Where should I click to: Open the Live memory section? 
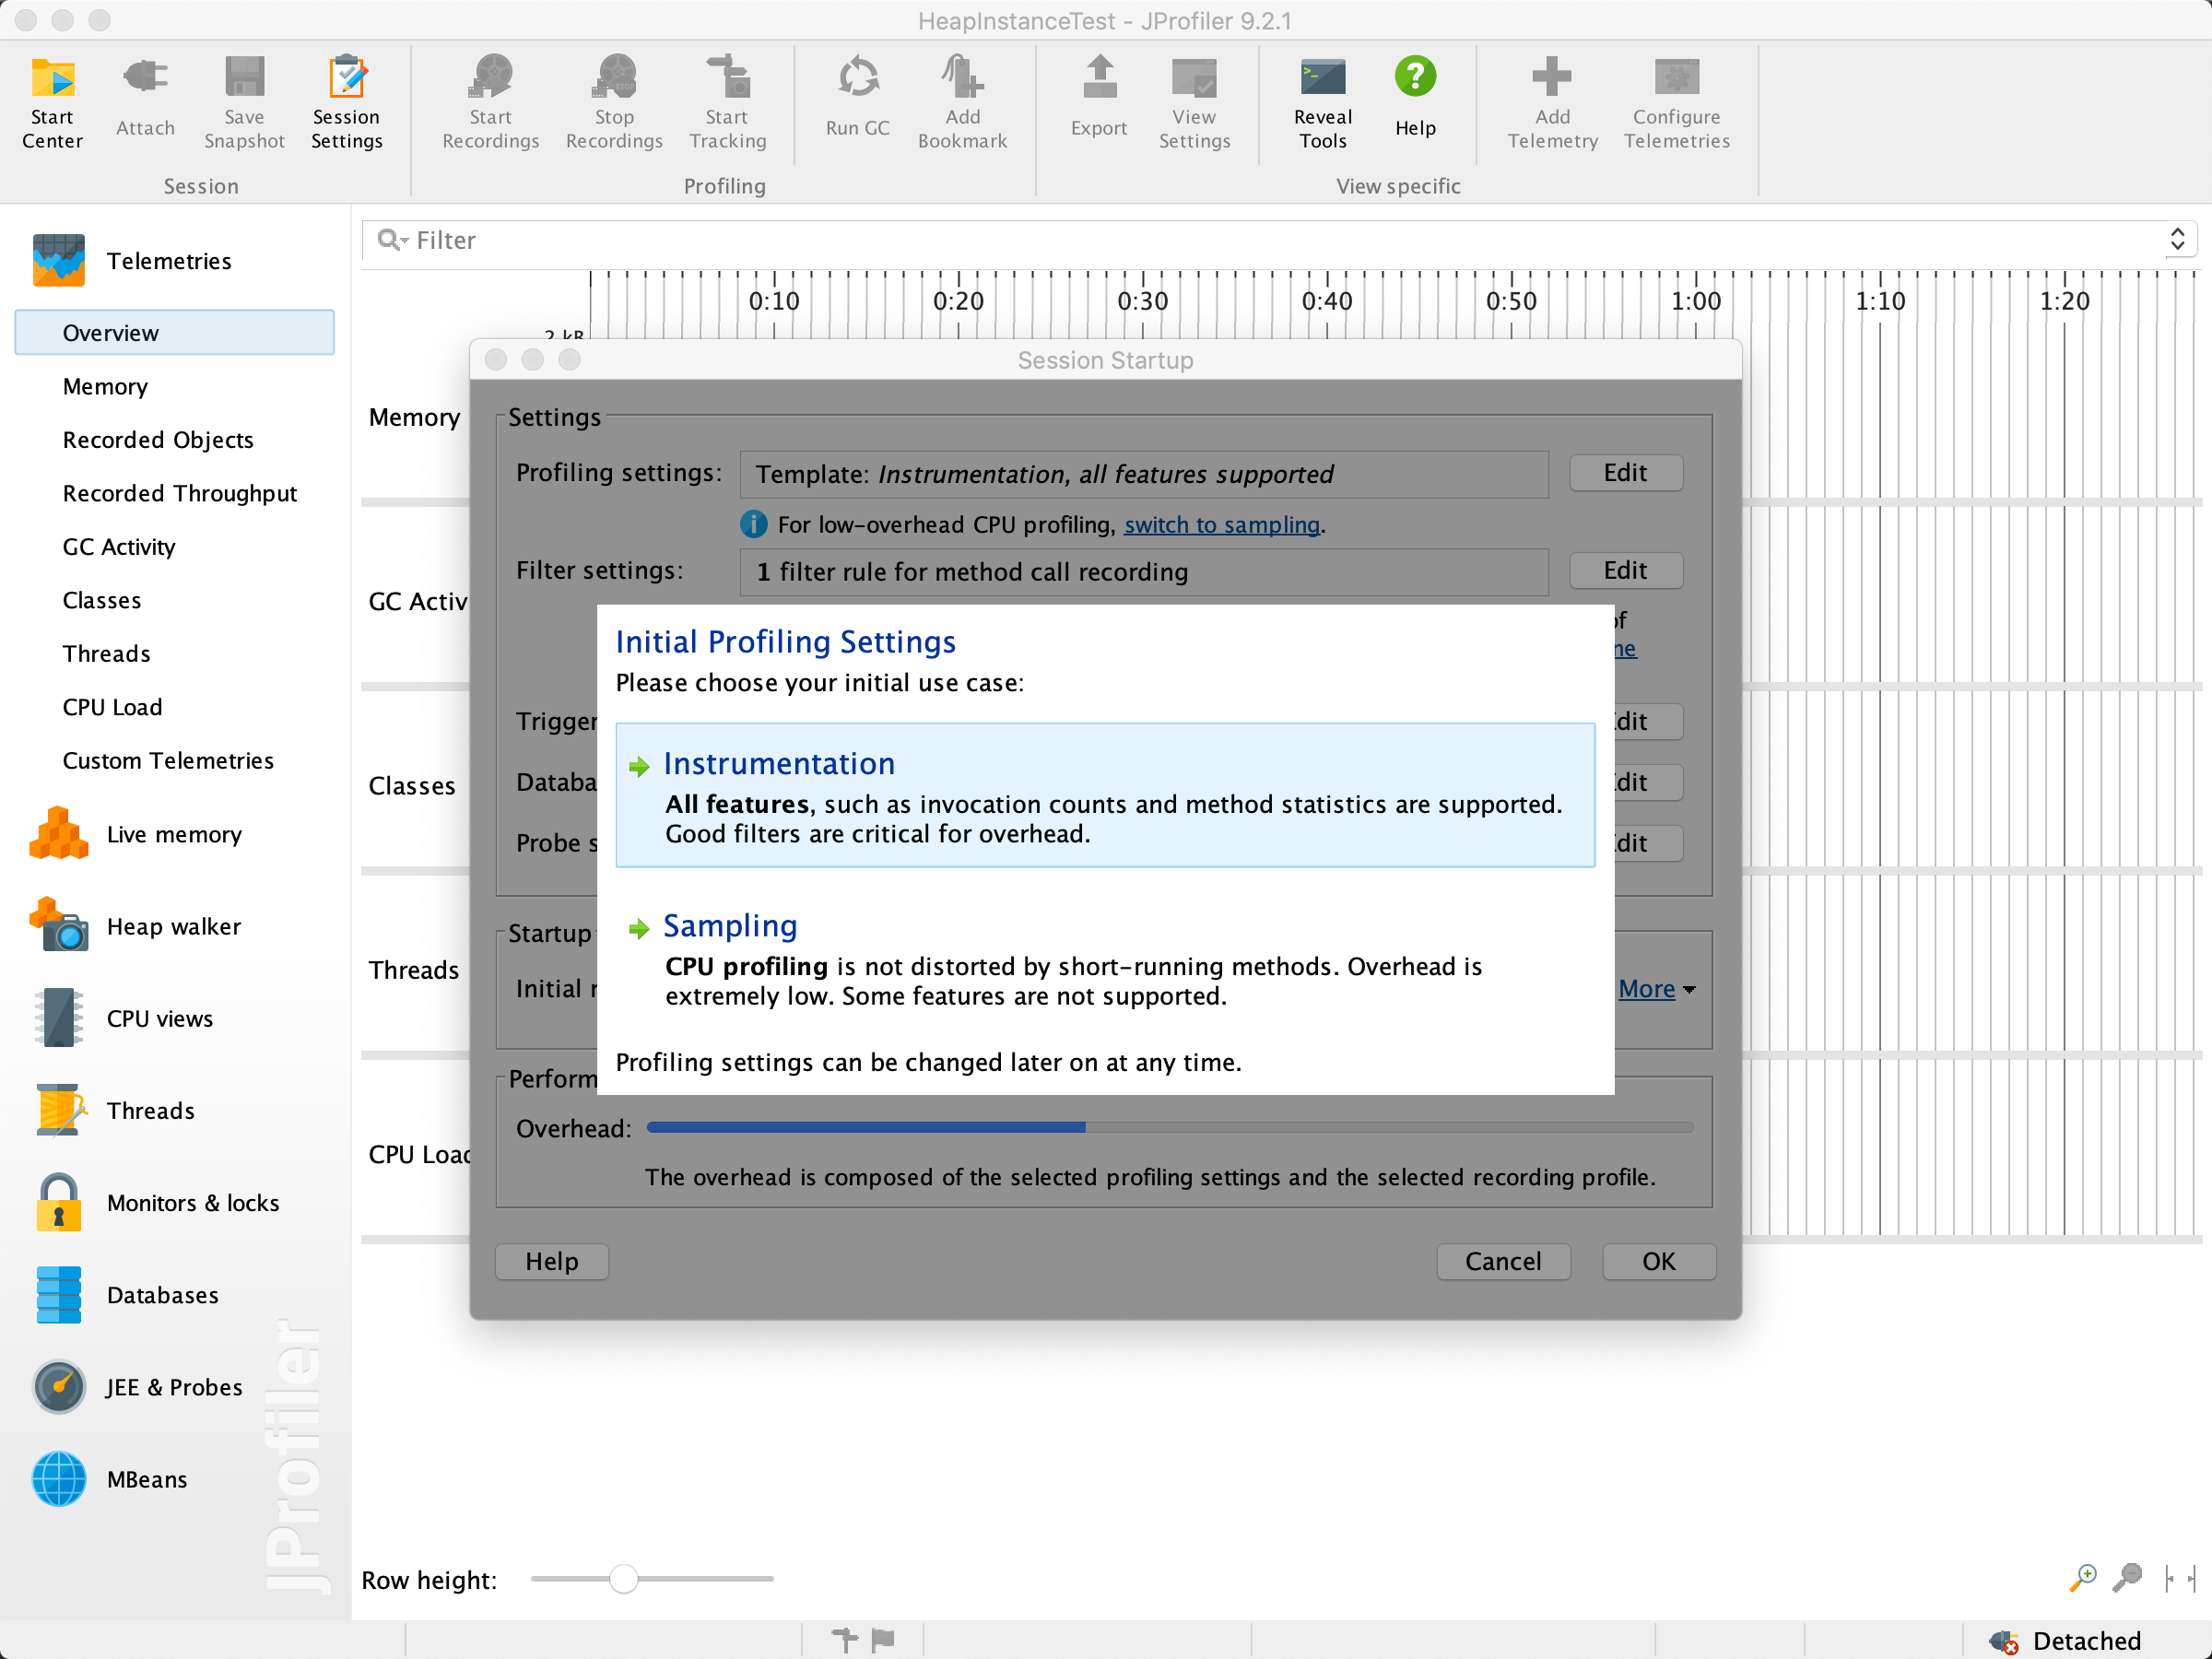point(137,834)
